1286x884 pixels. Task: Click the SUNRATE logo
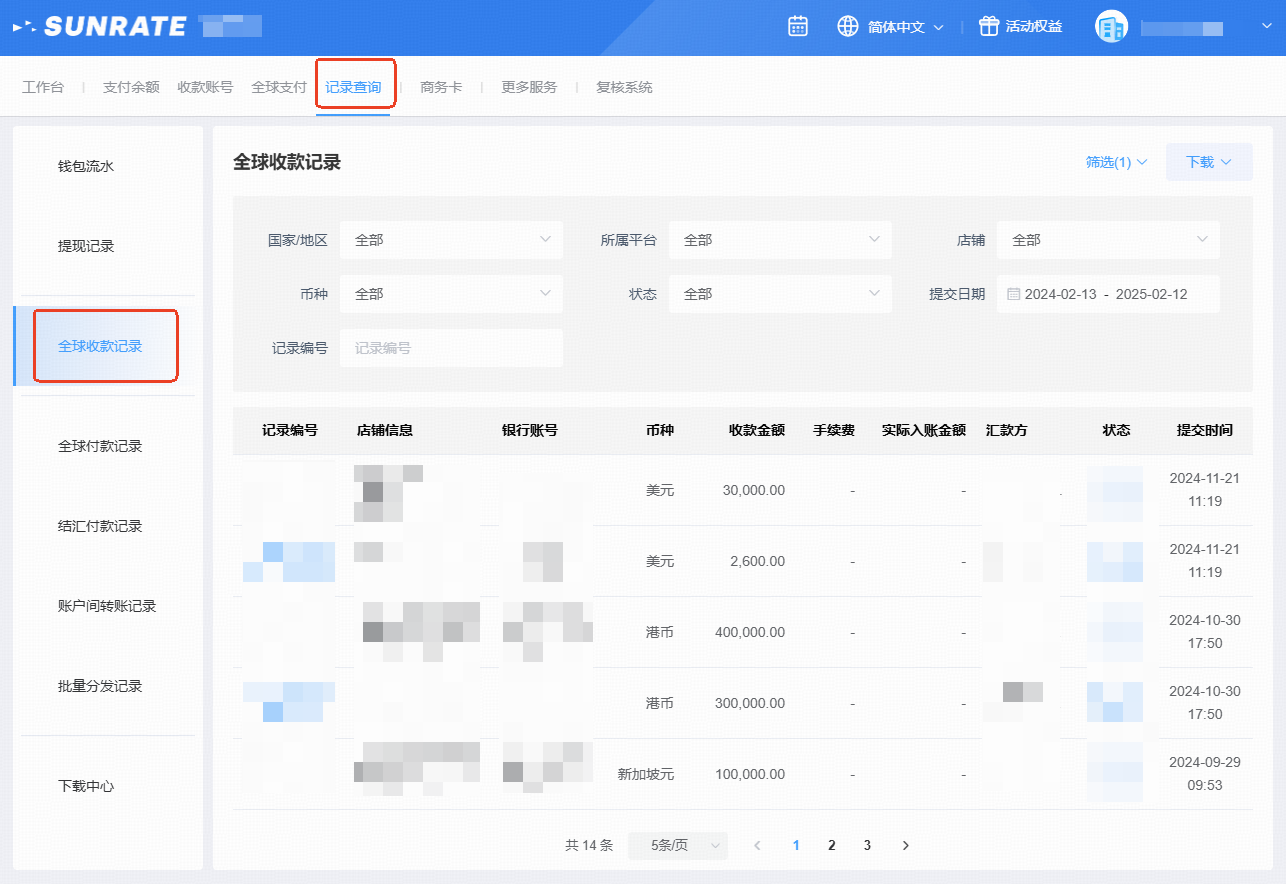tap(100, 26)
